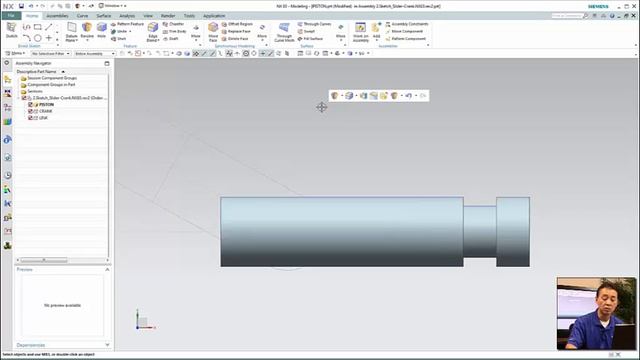The image size is (640, 360).
Task: Click Pattern Component command
Action: tap(406, 39)
